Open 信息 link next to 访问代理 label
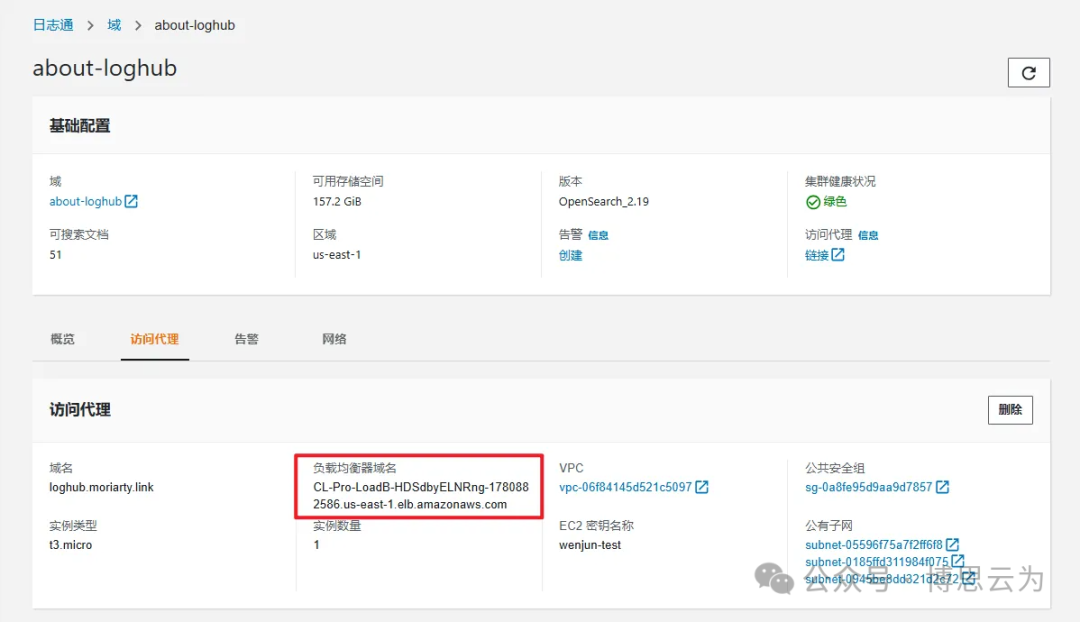The width and height of the screenshot is (1080, 622). (x=868, y=236)
